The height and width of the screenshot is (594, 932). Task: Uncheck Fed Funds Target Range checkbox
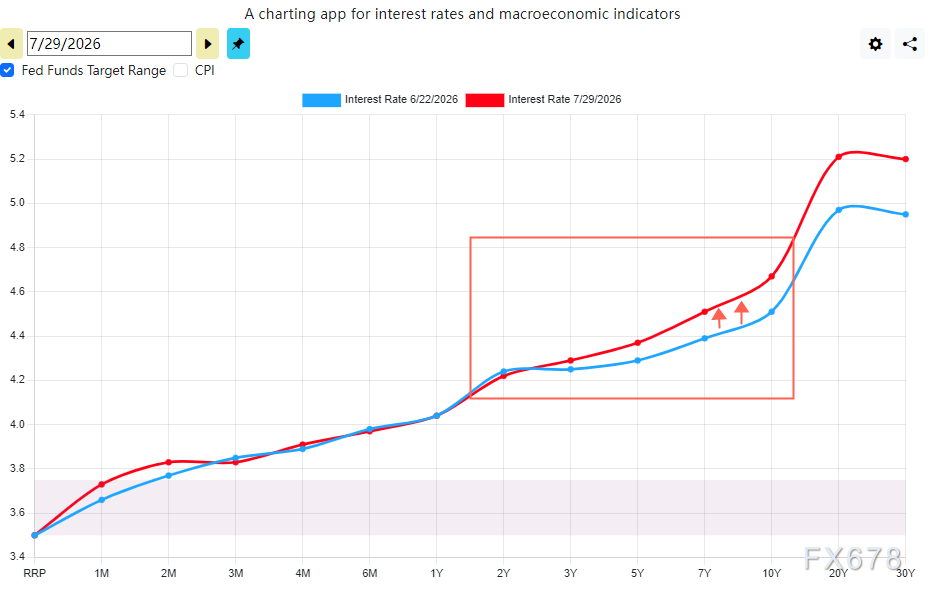(7, 70)
